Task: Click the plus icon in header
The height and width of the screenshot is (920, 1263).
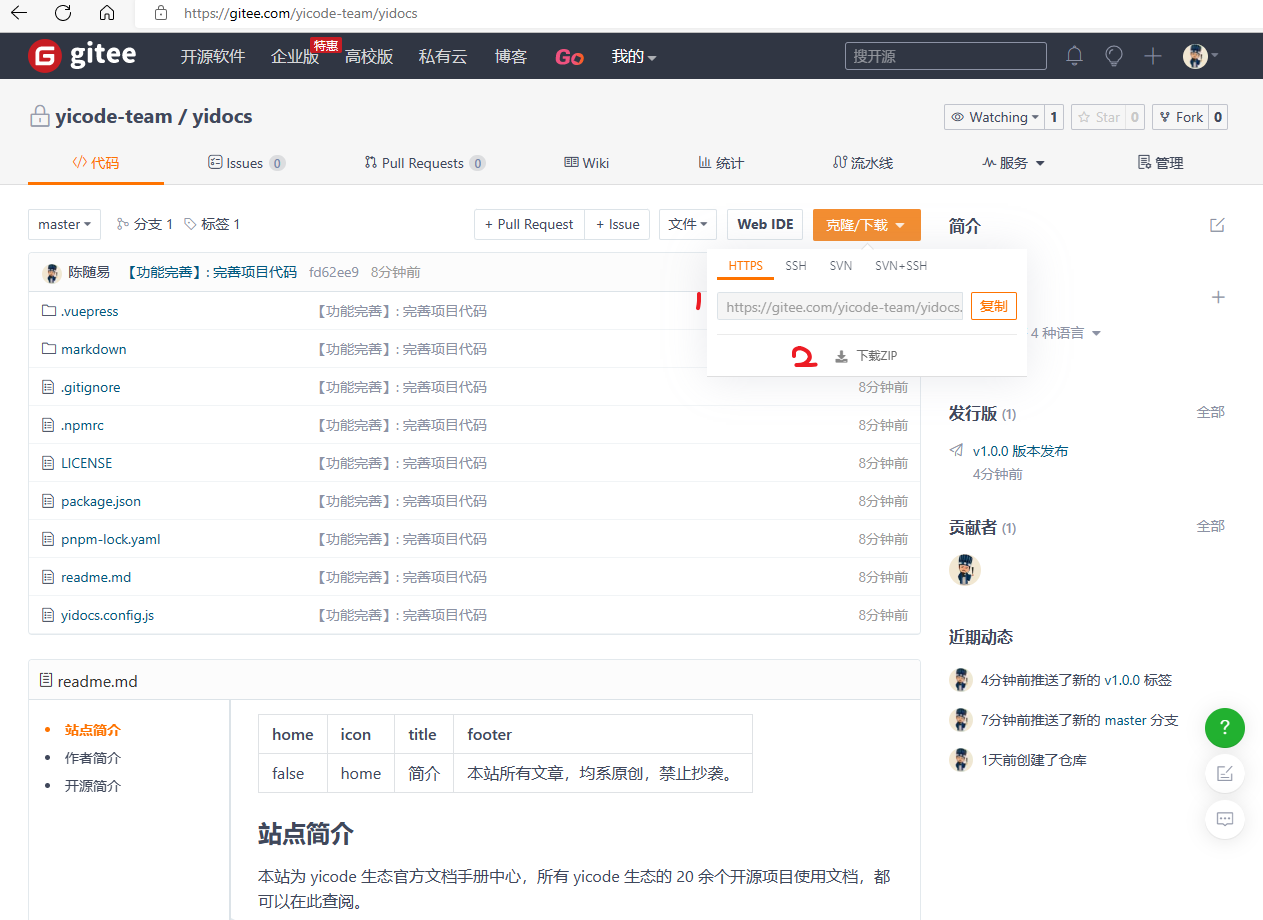Action: pos(1153,56)
